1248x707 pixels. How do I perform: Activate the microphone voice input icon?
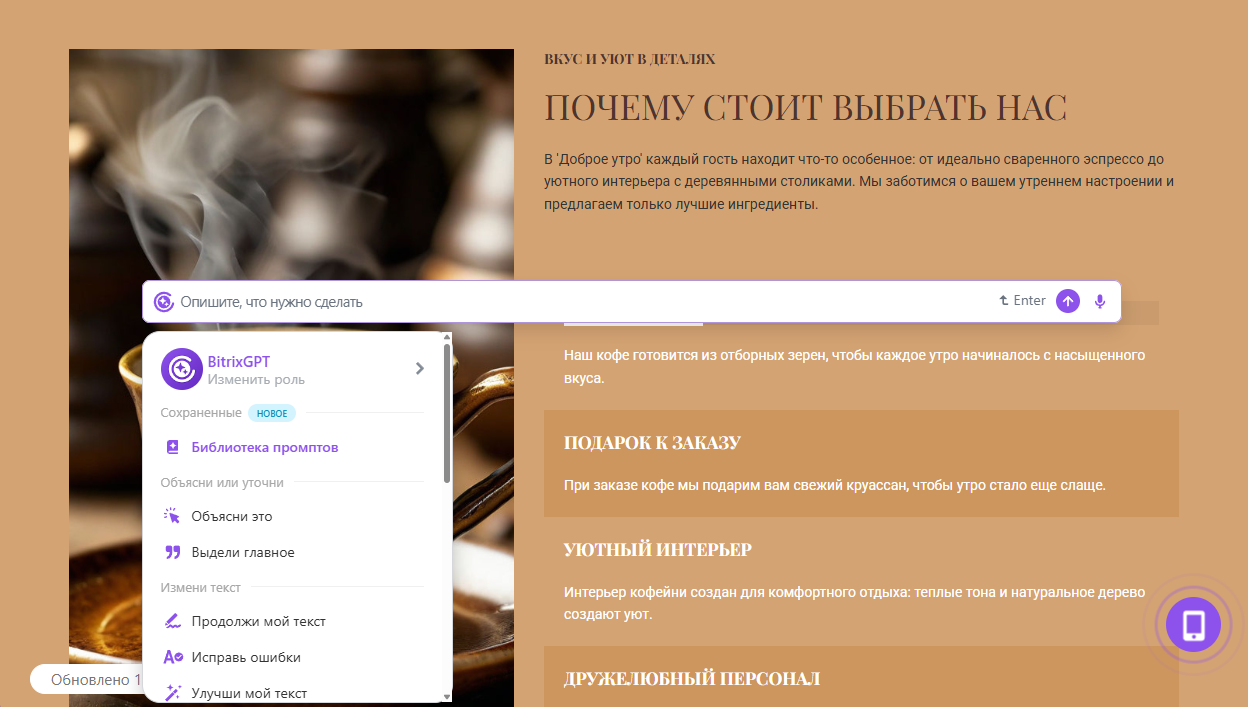[1100, 301]
